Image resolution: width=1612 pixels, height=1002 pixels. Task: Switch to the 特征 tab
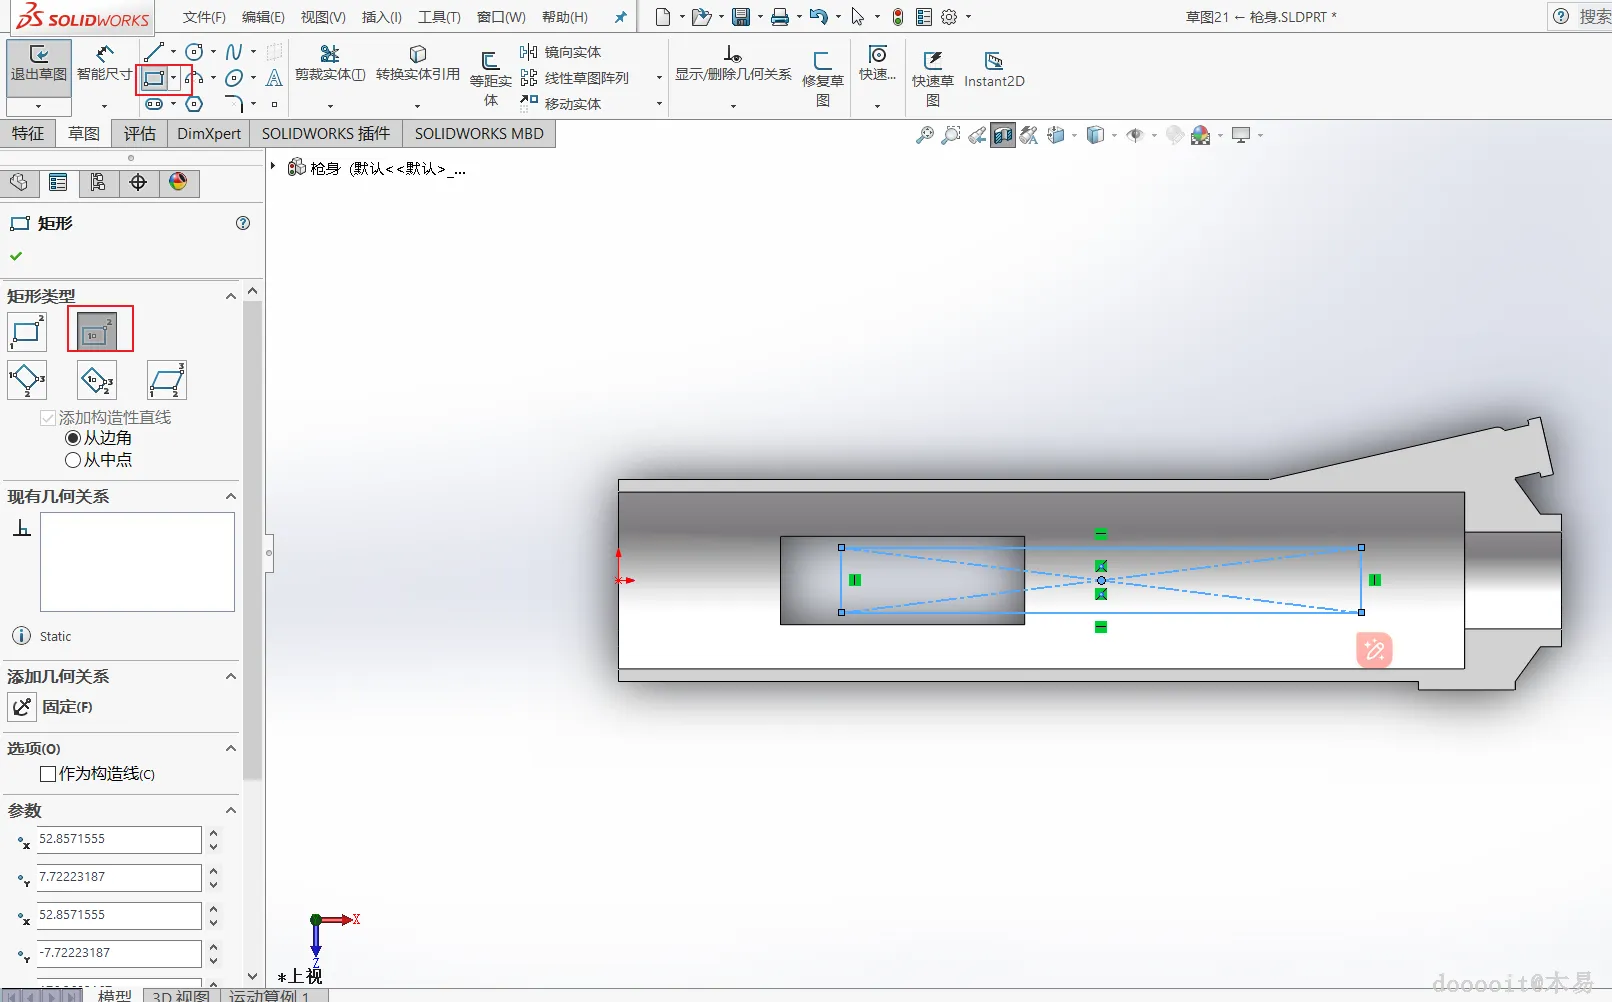coord(28,134)
